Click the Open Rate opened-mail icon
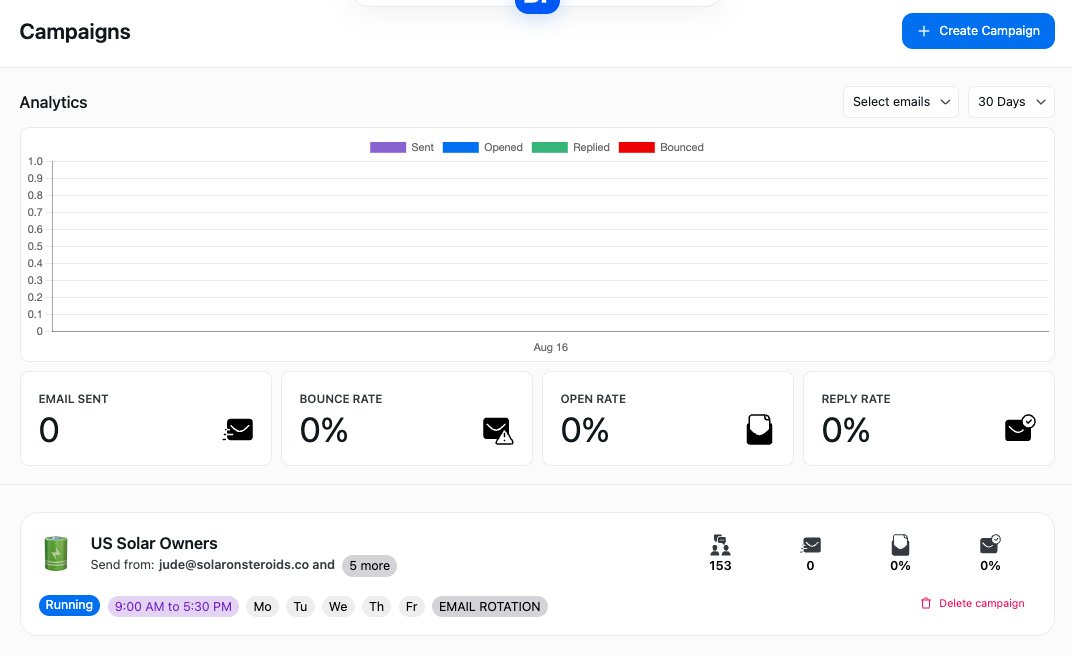This screenshot has height=656, width=1072. pyautogui.click(x=759, y=430)
